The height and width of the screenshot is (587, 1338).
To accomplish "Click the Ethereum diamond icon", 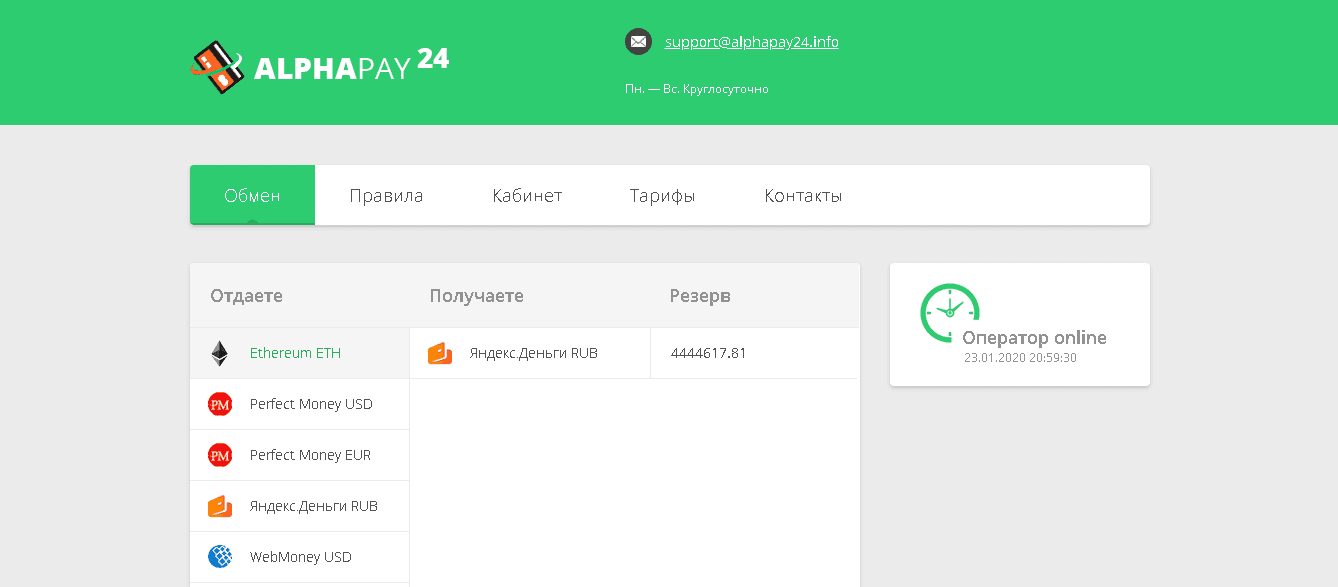I will 219,353.
